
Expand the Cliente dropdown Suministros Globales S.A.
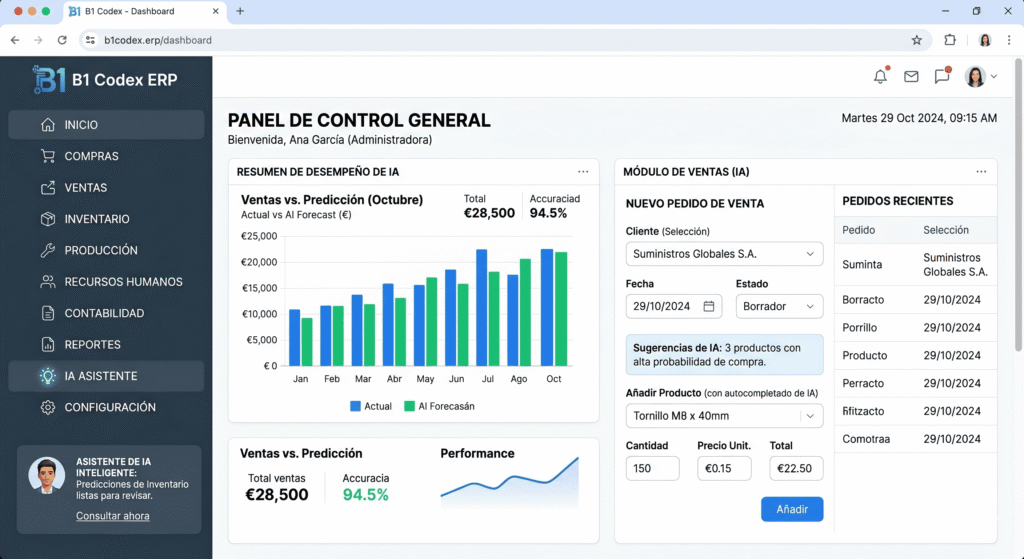pyautogui.click(x=724, y=254)
